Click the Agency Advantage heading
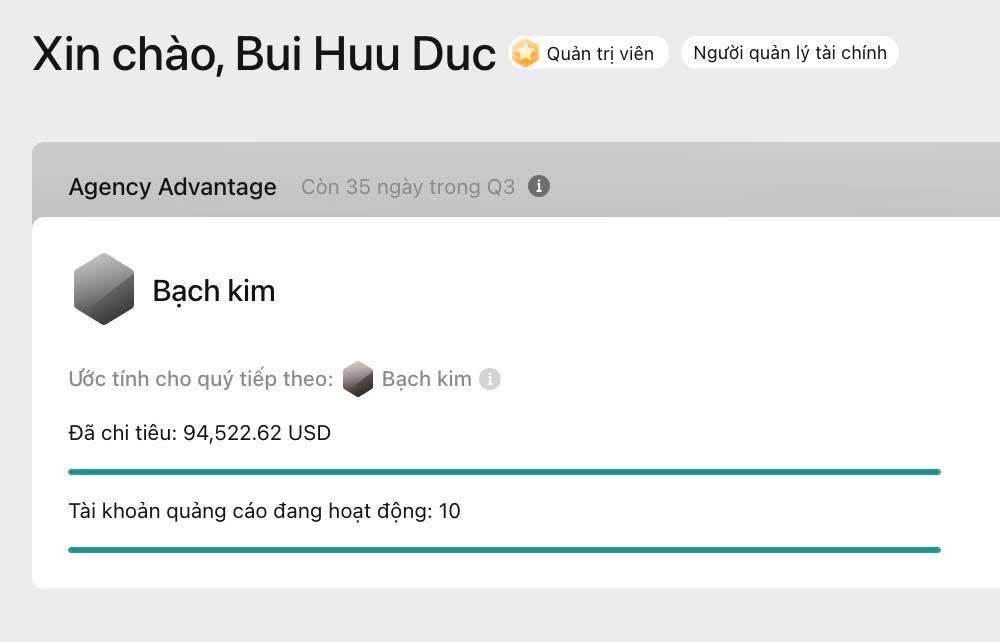 [x=172, y=187]
